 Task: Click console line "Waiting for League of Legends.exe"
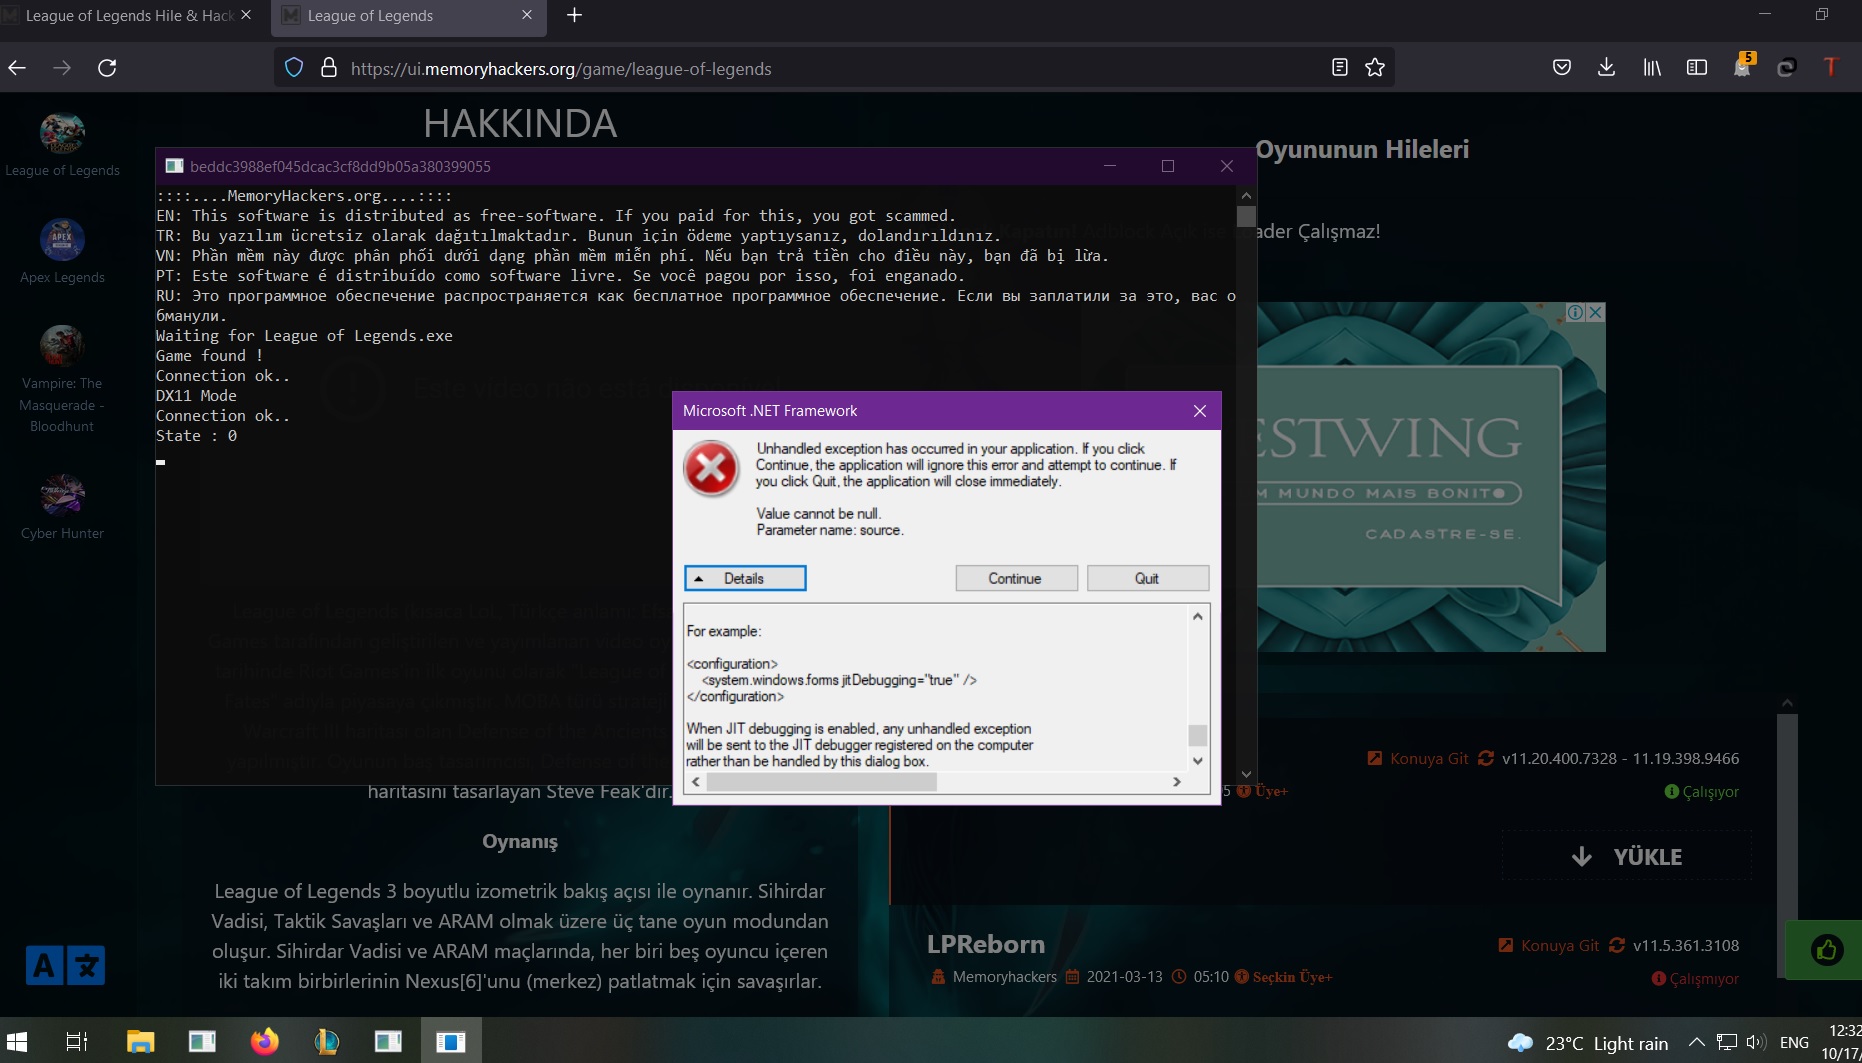[304, 336]
